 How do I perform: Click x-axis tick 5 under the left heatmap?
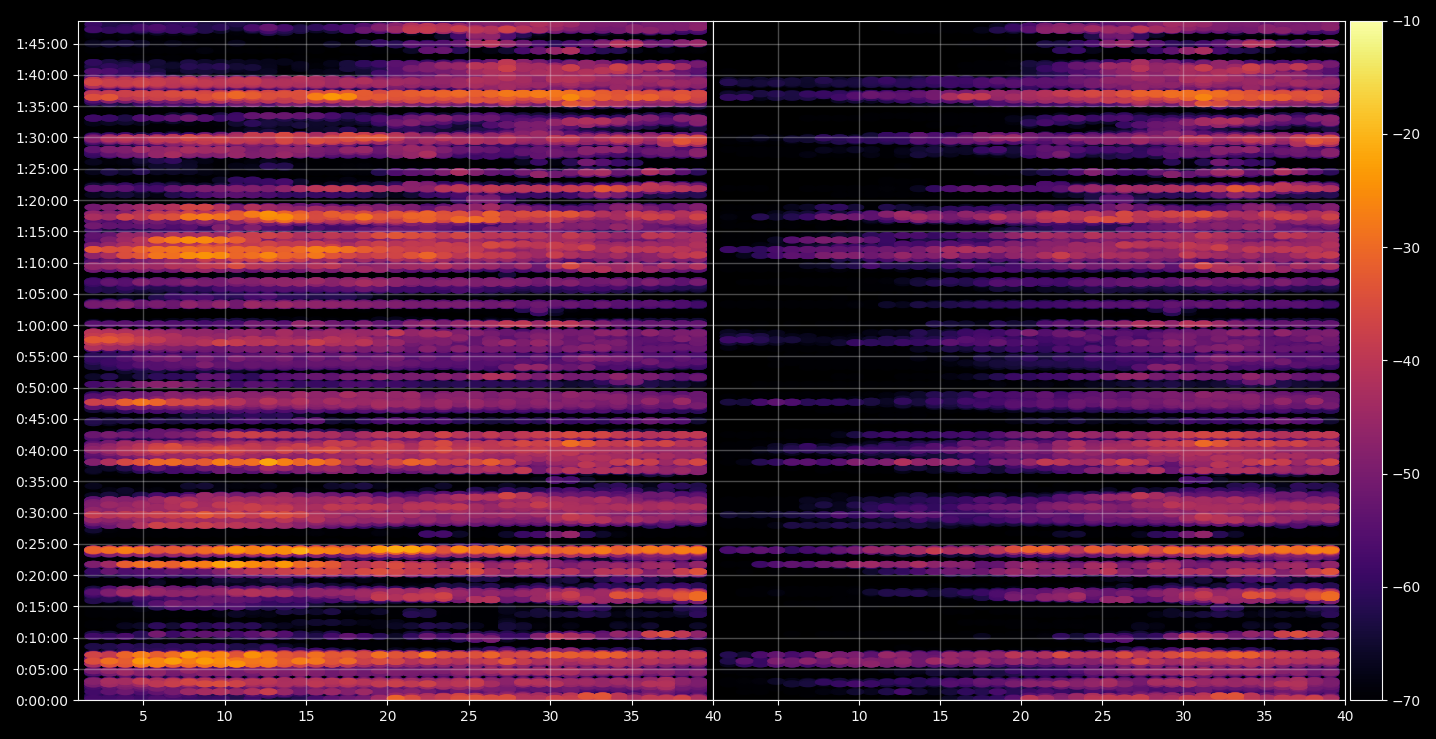pos(143,716)
